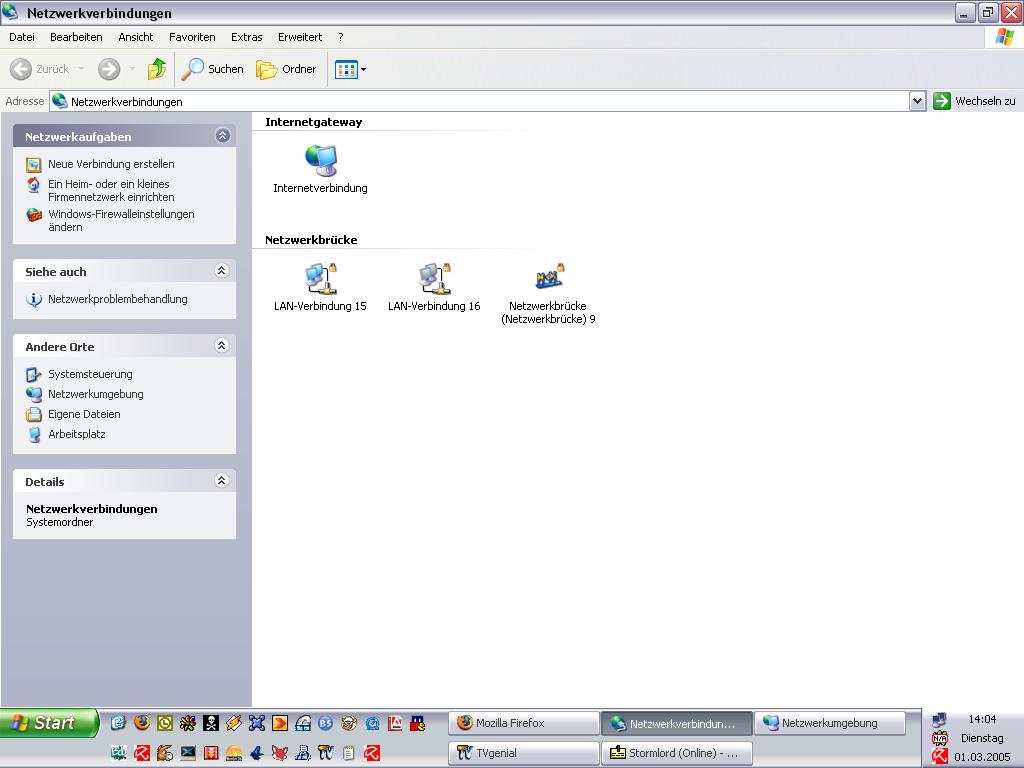Open the Ansicht menu
Viewport: 1024px width, 768px height.
tap(136, 37)
